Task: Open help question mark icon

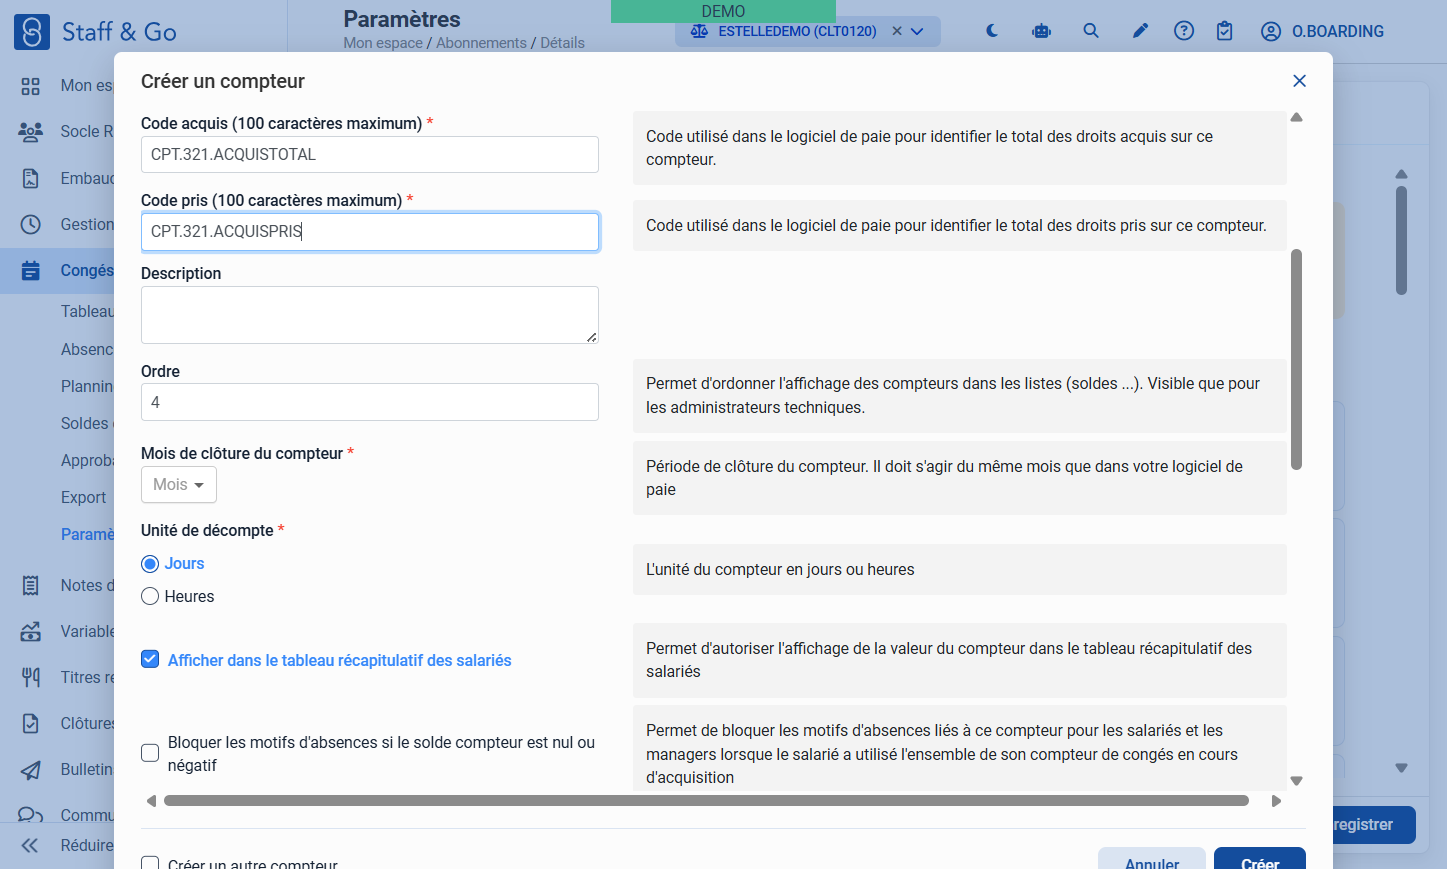Action: (x=1184, y=31)
